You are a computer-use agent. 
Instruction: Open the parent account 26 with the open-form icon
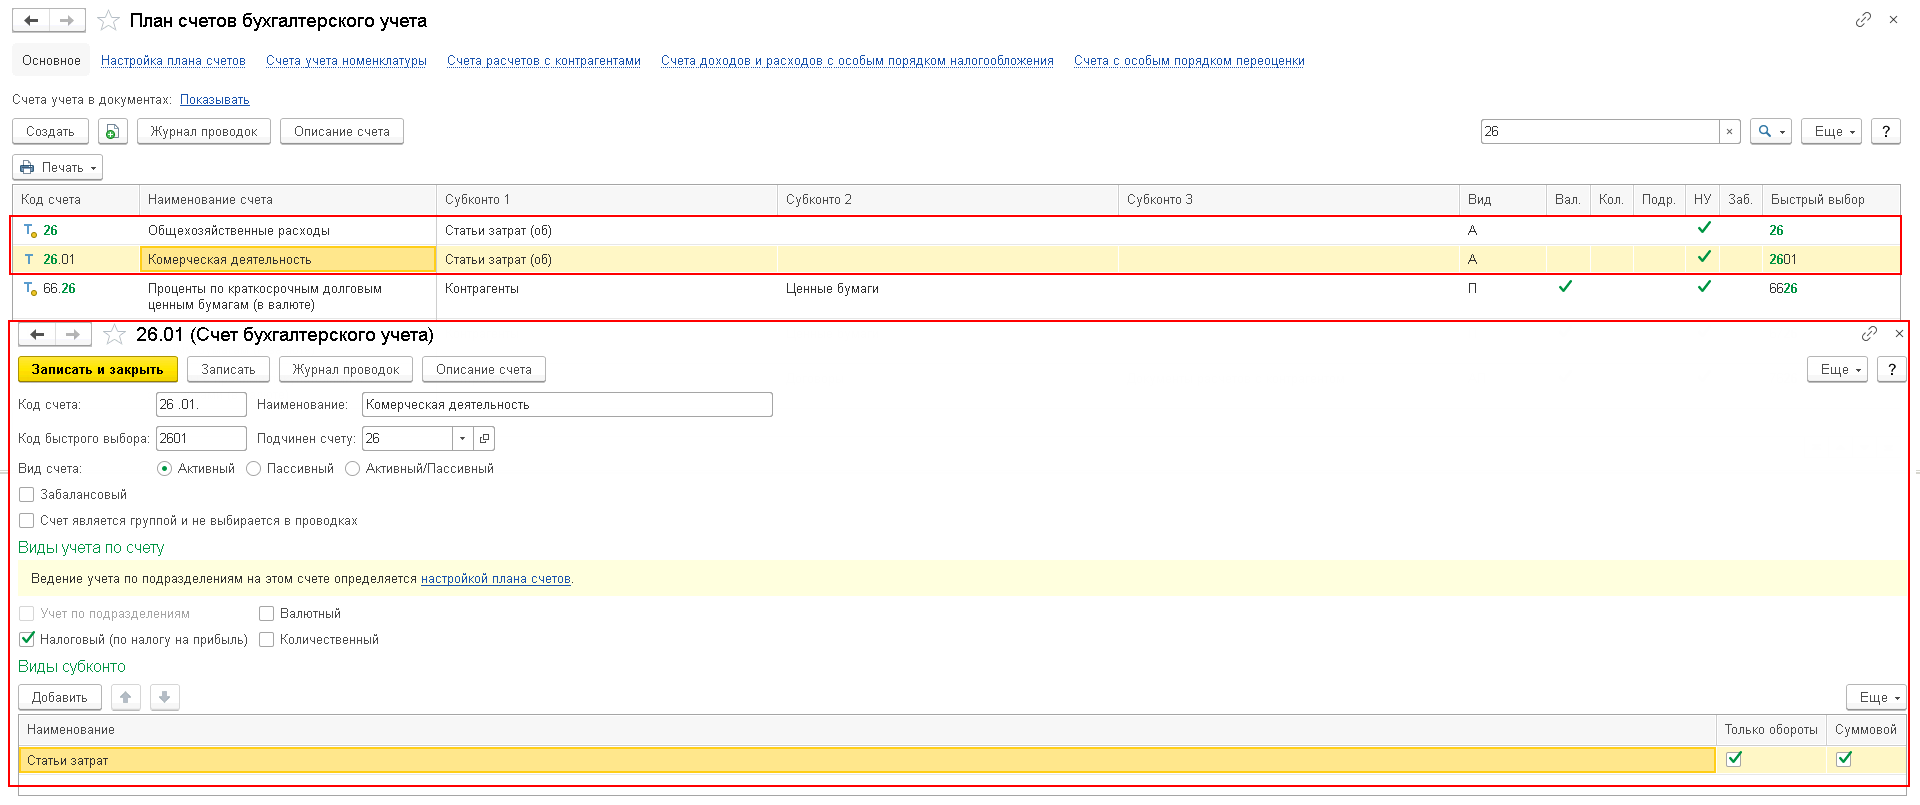pos(484,439)
